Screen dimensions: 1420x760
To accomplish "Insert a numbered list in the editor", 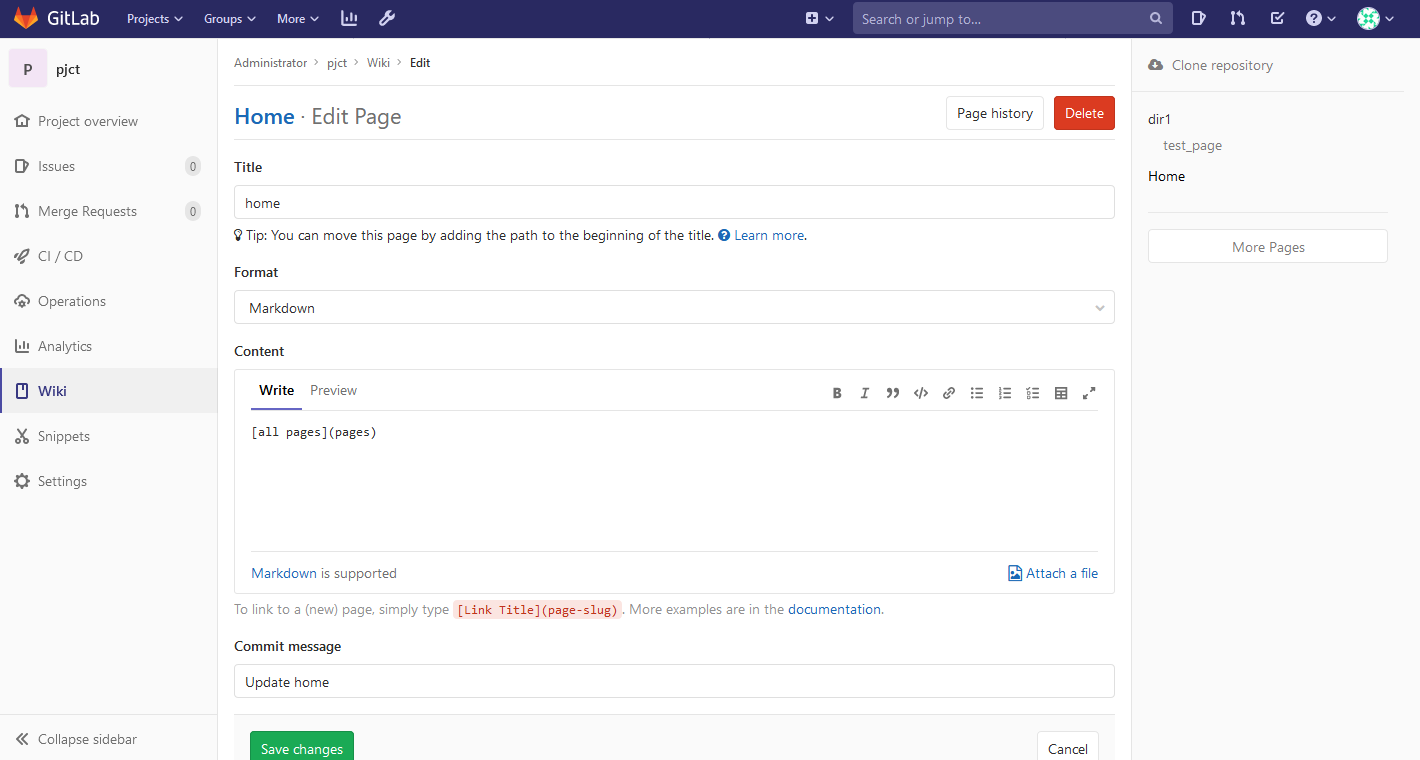I will coord(1005,392).
